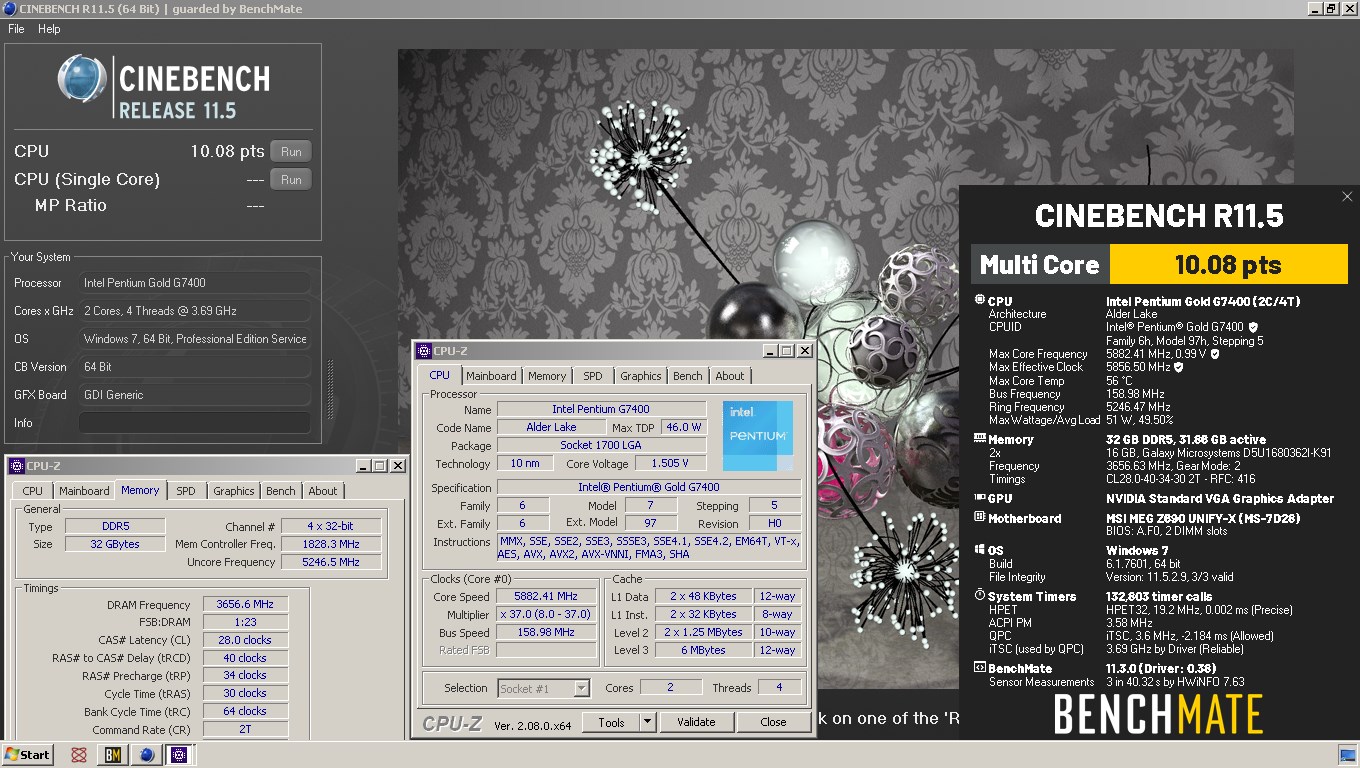
Task: Open the About tab in front CPU-Z
Action: (729, 376)
